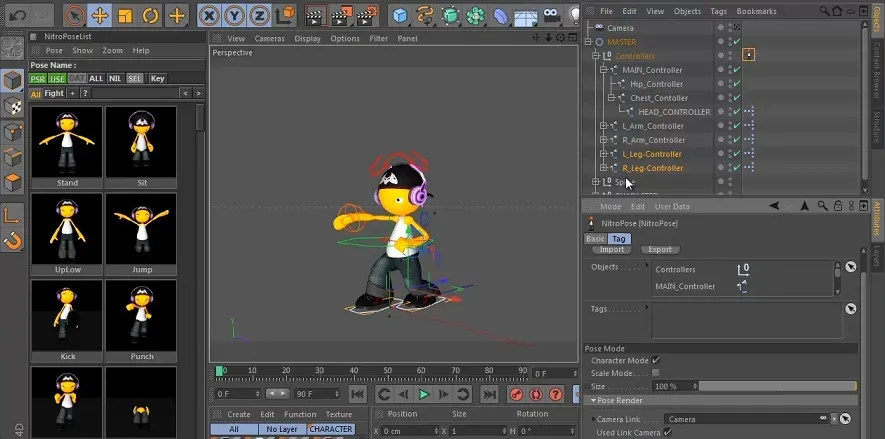Collapse the MAIN_Controller tree node
885x439 pixels.
603,70
